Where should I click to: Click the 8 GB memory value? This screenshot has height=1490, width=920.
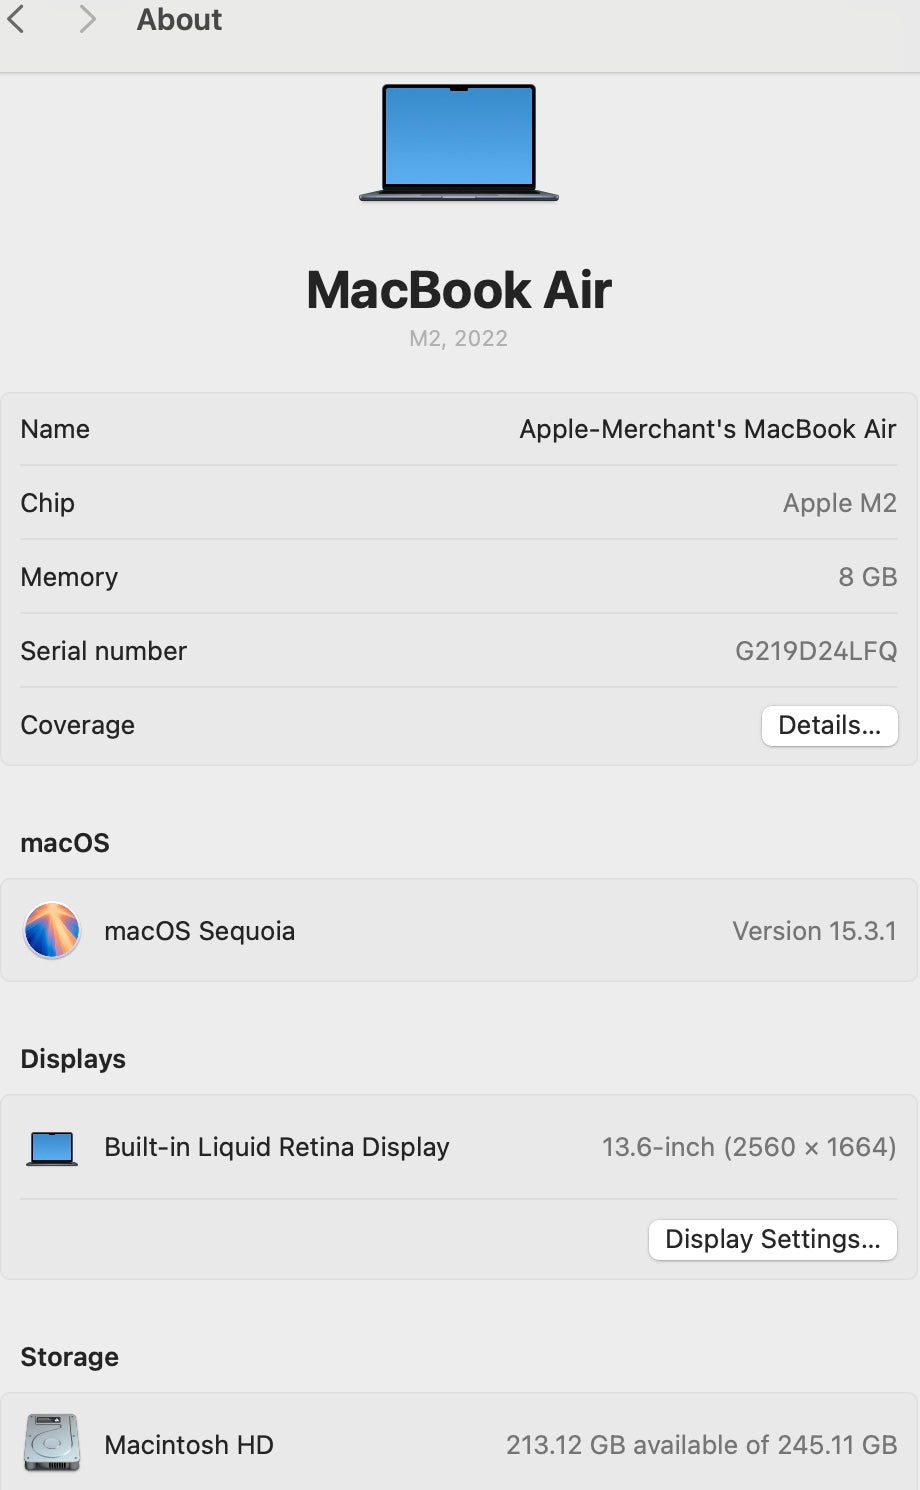(x=868, y=577)
